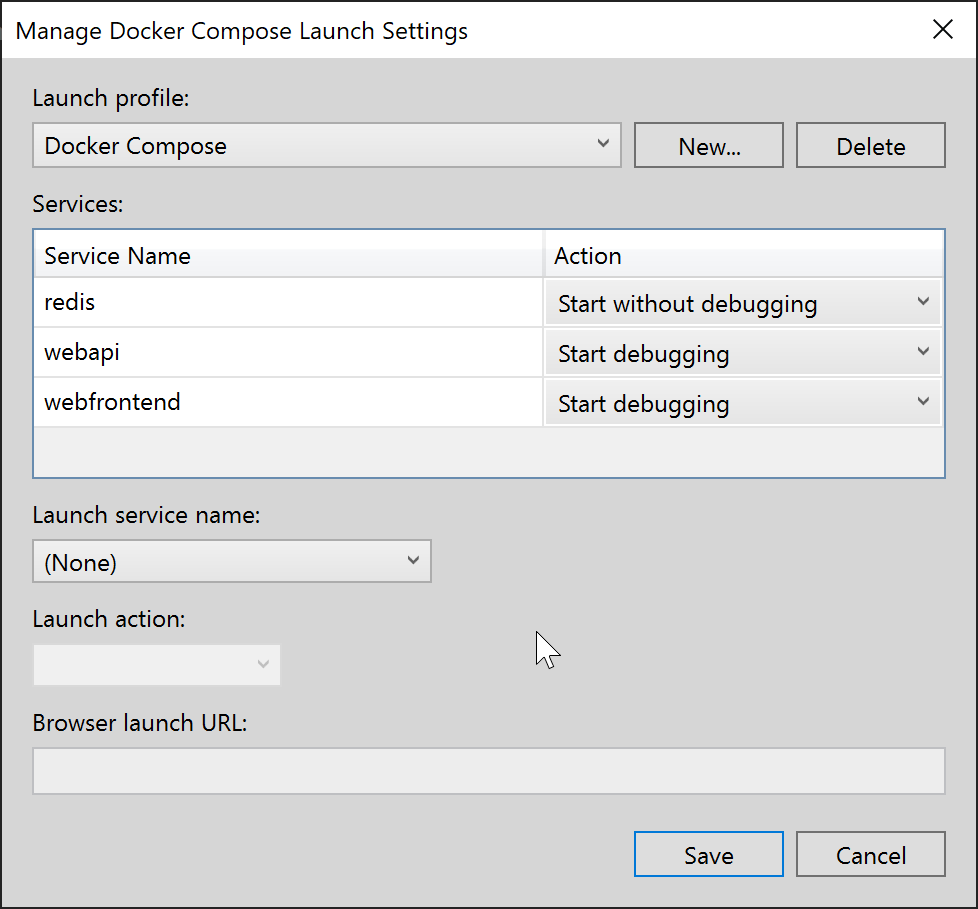Screen dimensions: 978x909
Task: Expand the Launch action dropdown
Action: pyautogui.click(x=263, y=664)
